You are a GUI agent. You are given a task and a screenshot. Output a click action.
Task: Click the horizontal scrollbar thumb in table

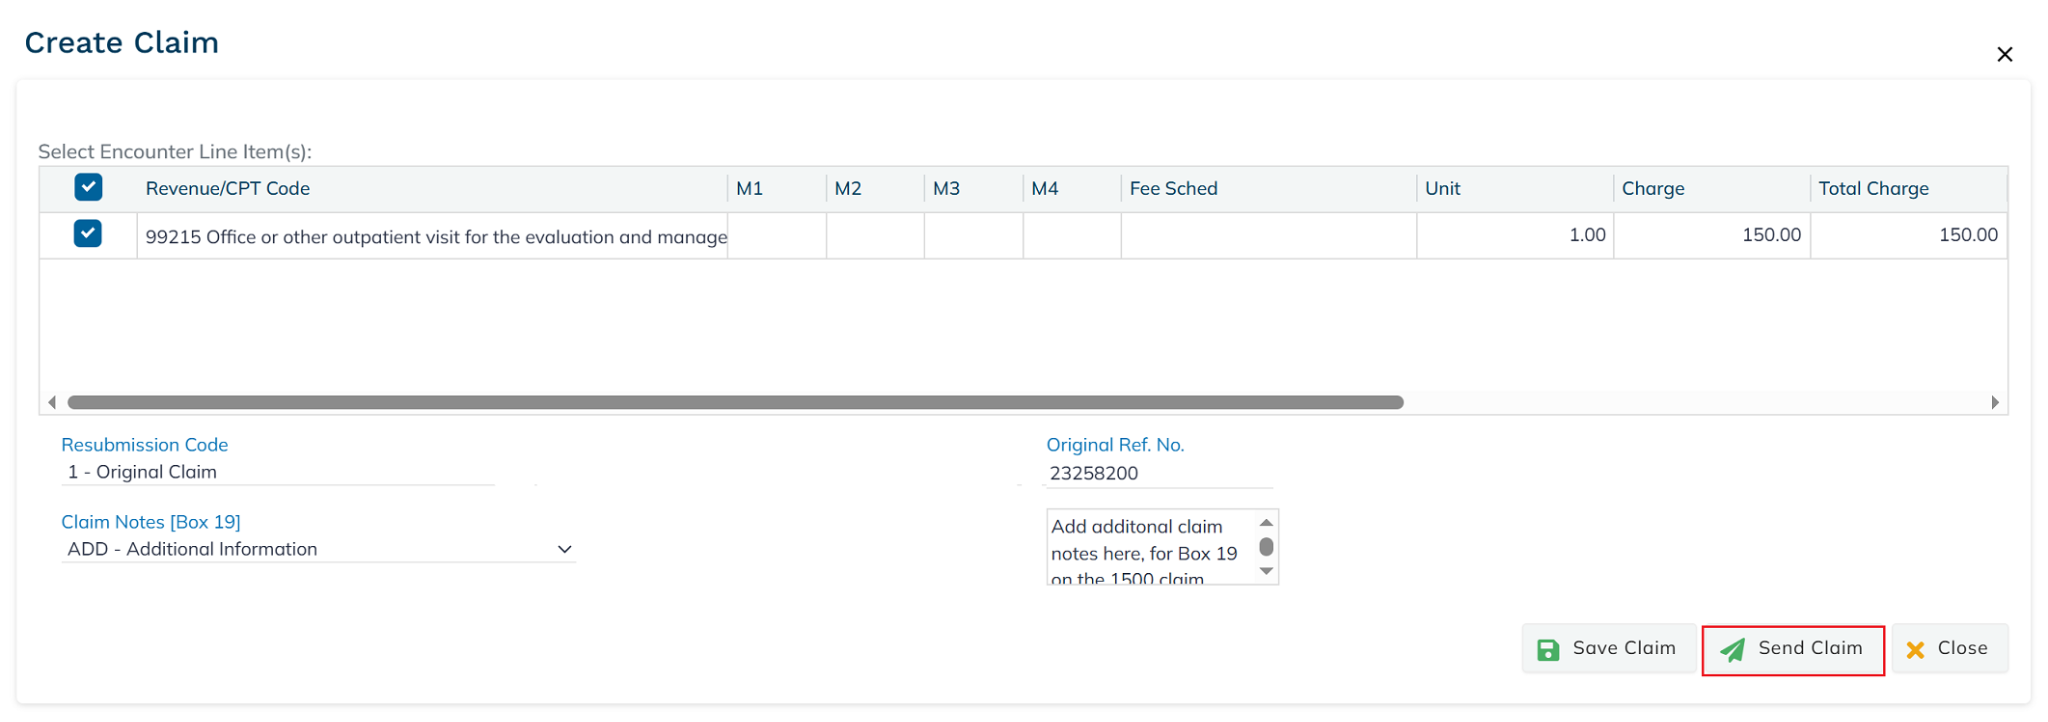pos(735,402)
